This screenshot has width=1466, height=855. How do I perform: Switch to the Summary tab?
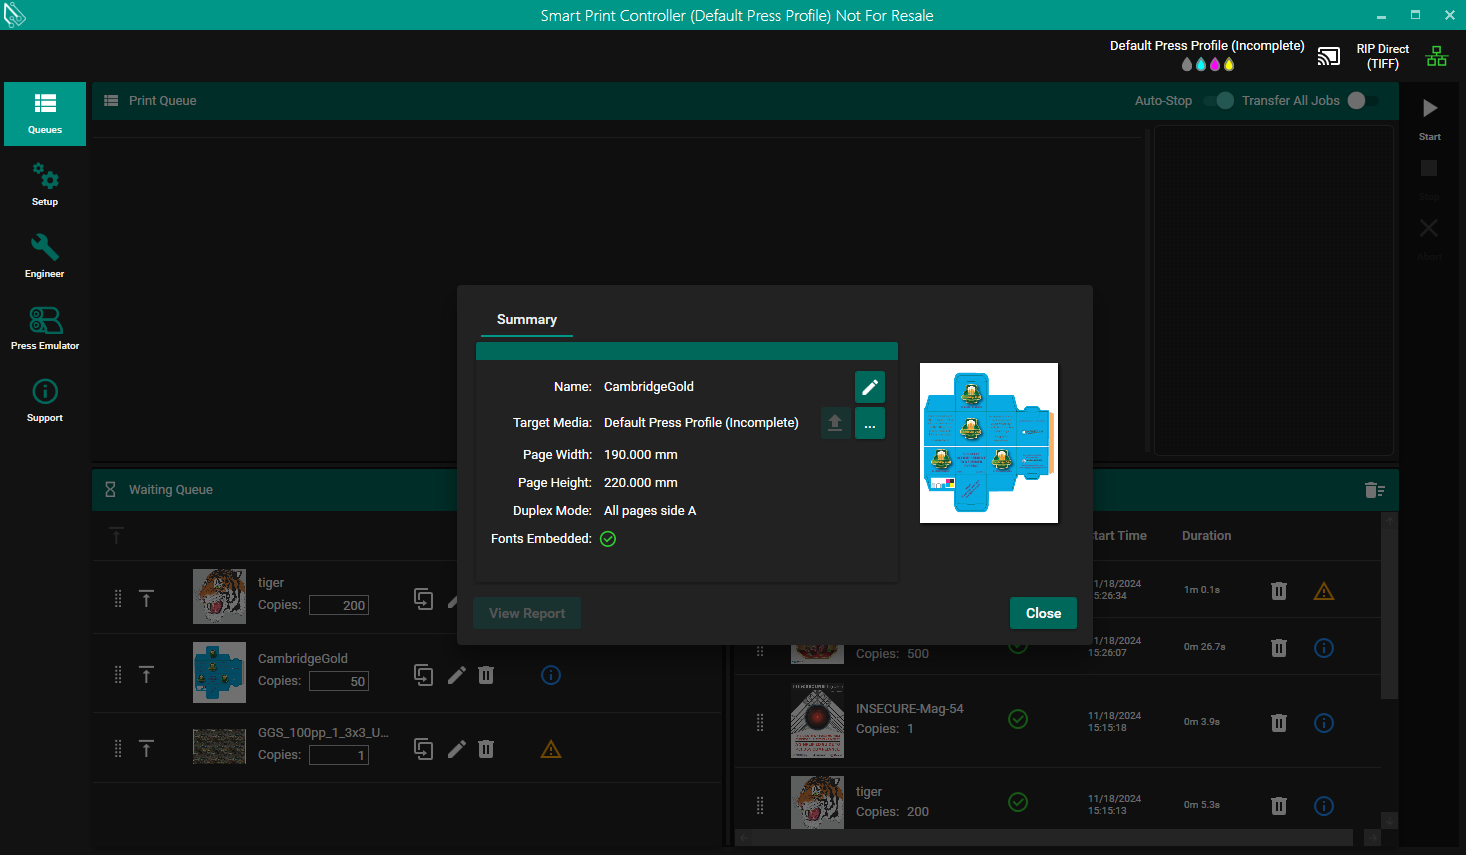coord(526,320)
